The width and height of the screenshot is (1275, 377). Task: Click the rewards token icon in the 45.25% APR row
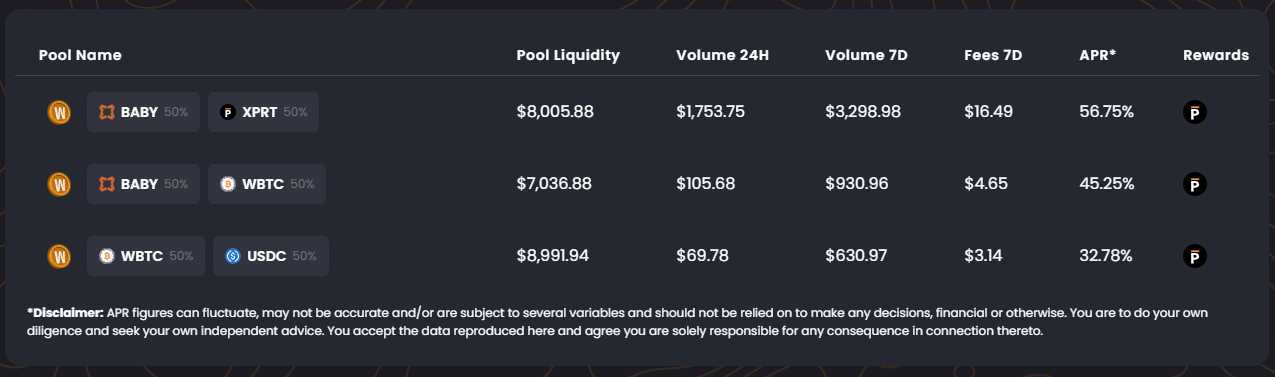(1194, 184)
